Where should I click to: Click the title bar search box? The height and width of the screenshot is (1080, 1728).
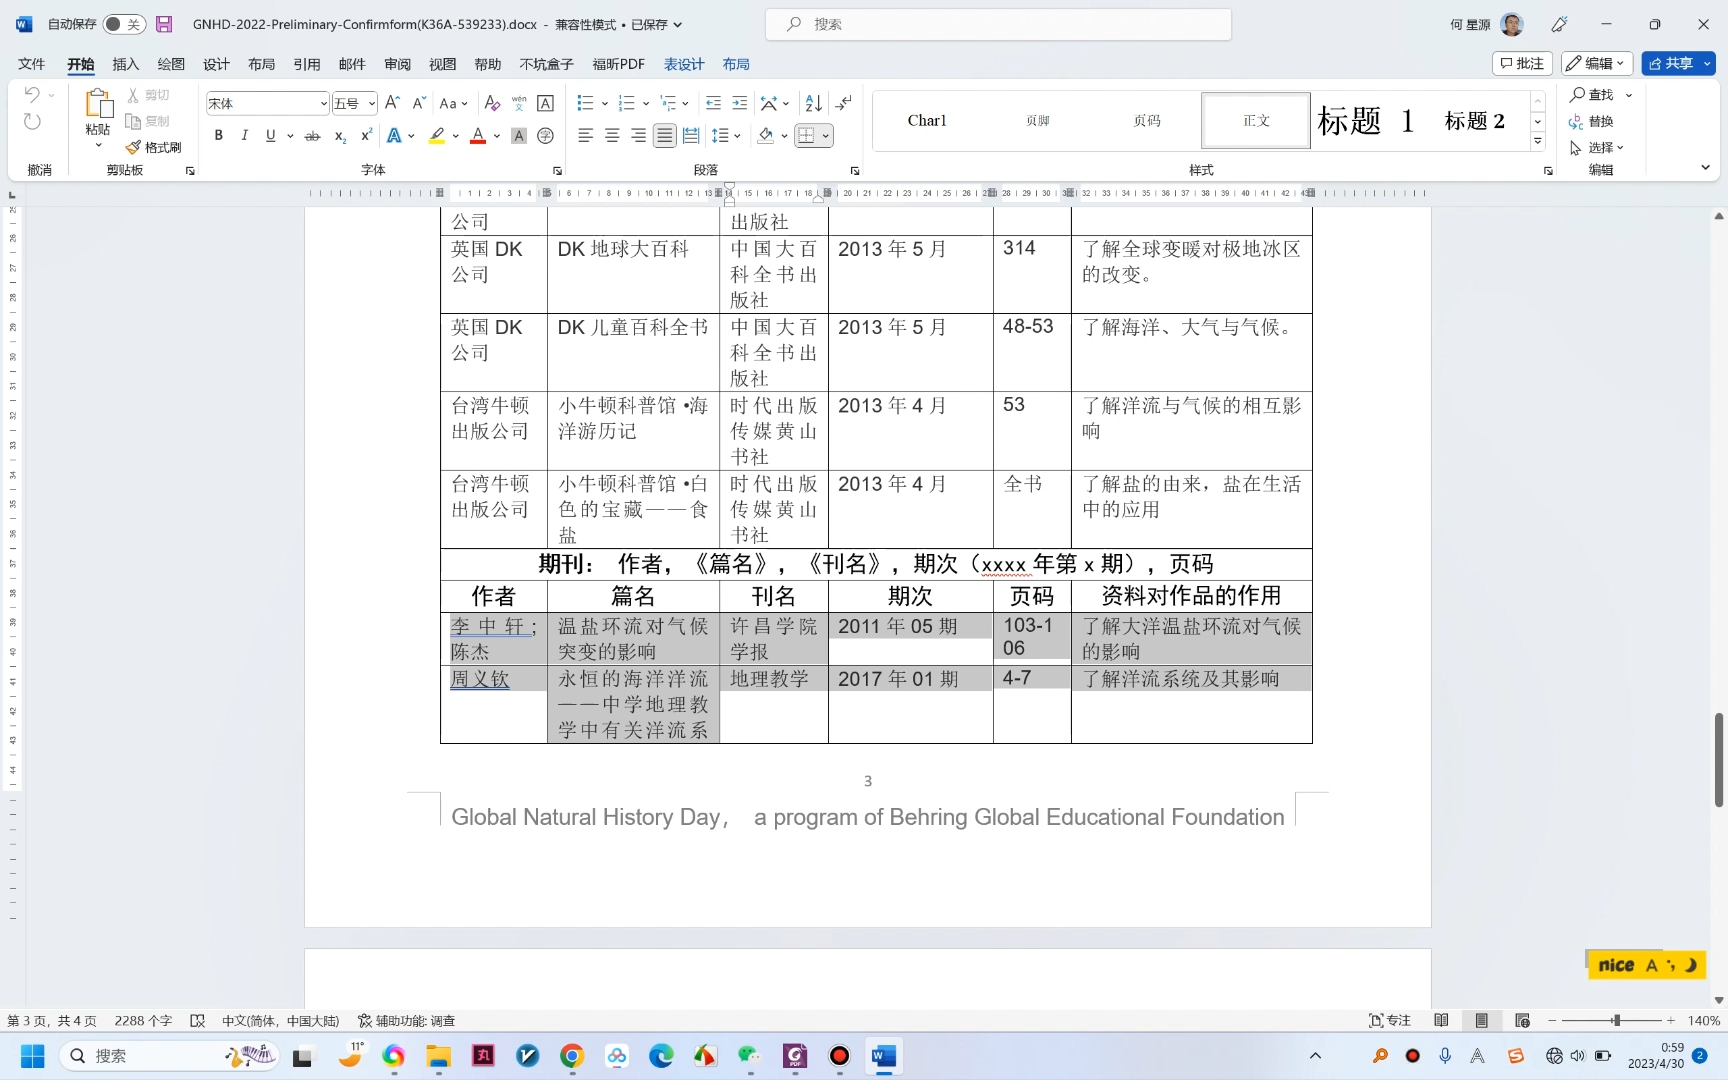point(998,24)
